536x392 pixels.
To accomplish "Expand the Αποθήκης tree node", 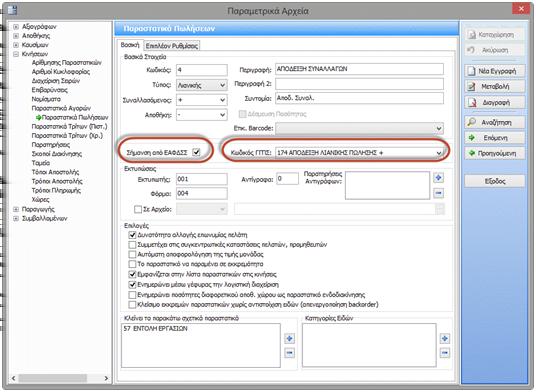I will pos(16,36).
